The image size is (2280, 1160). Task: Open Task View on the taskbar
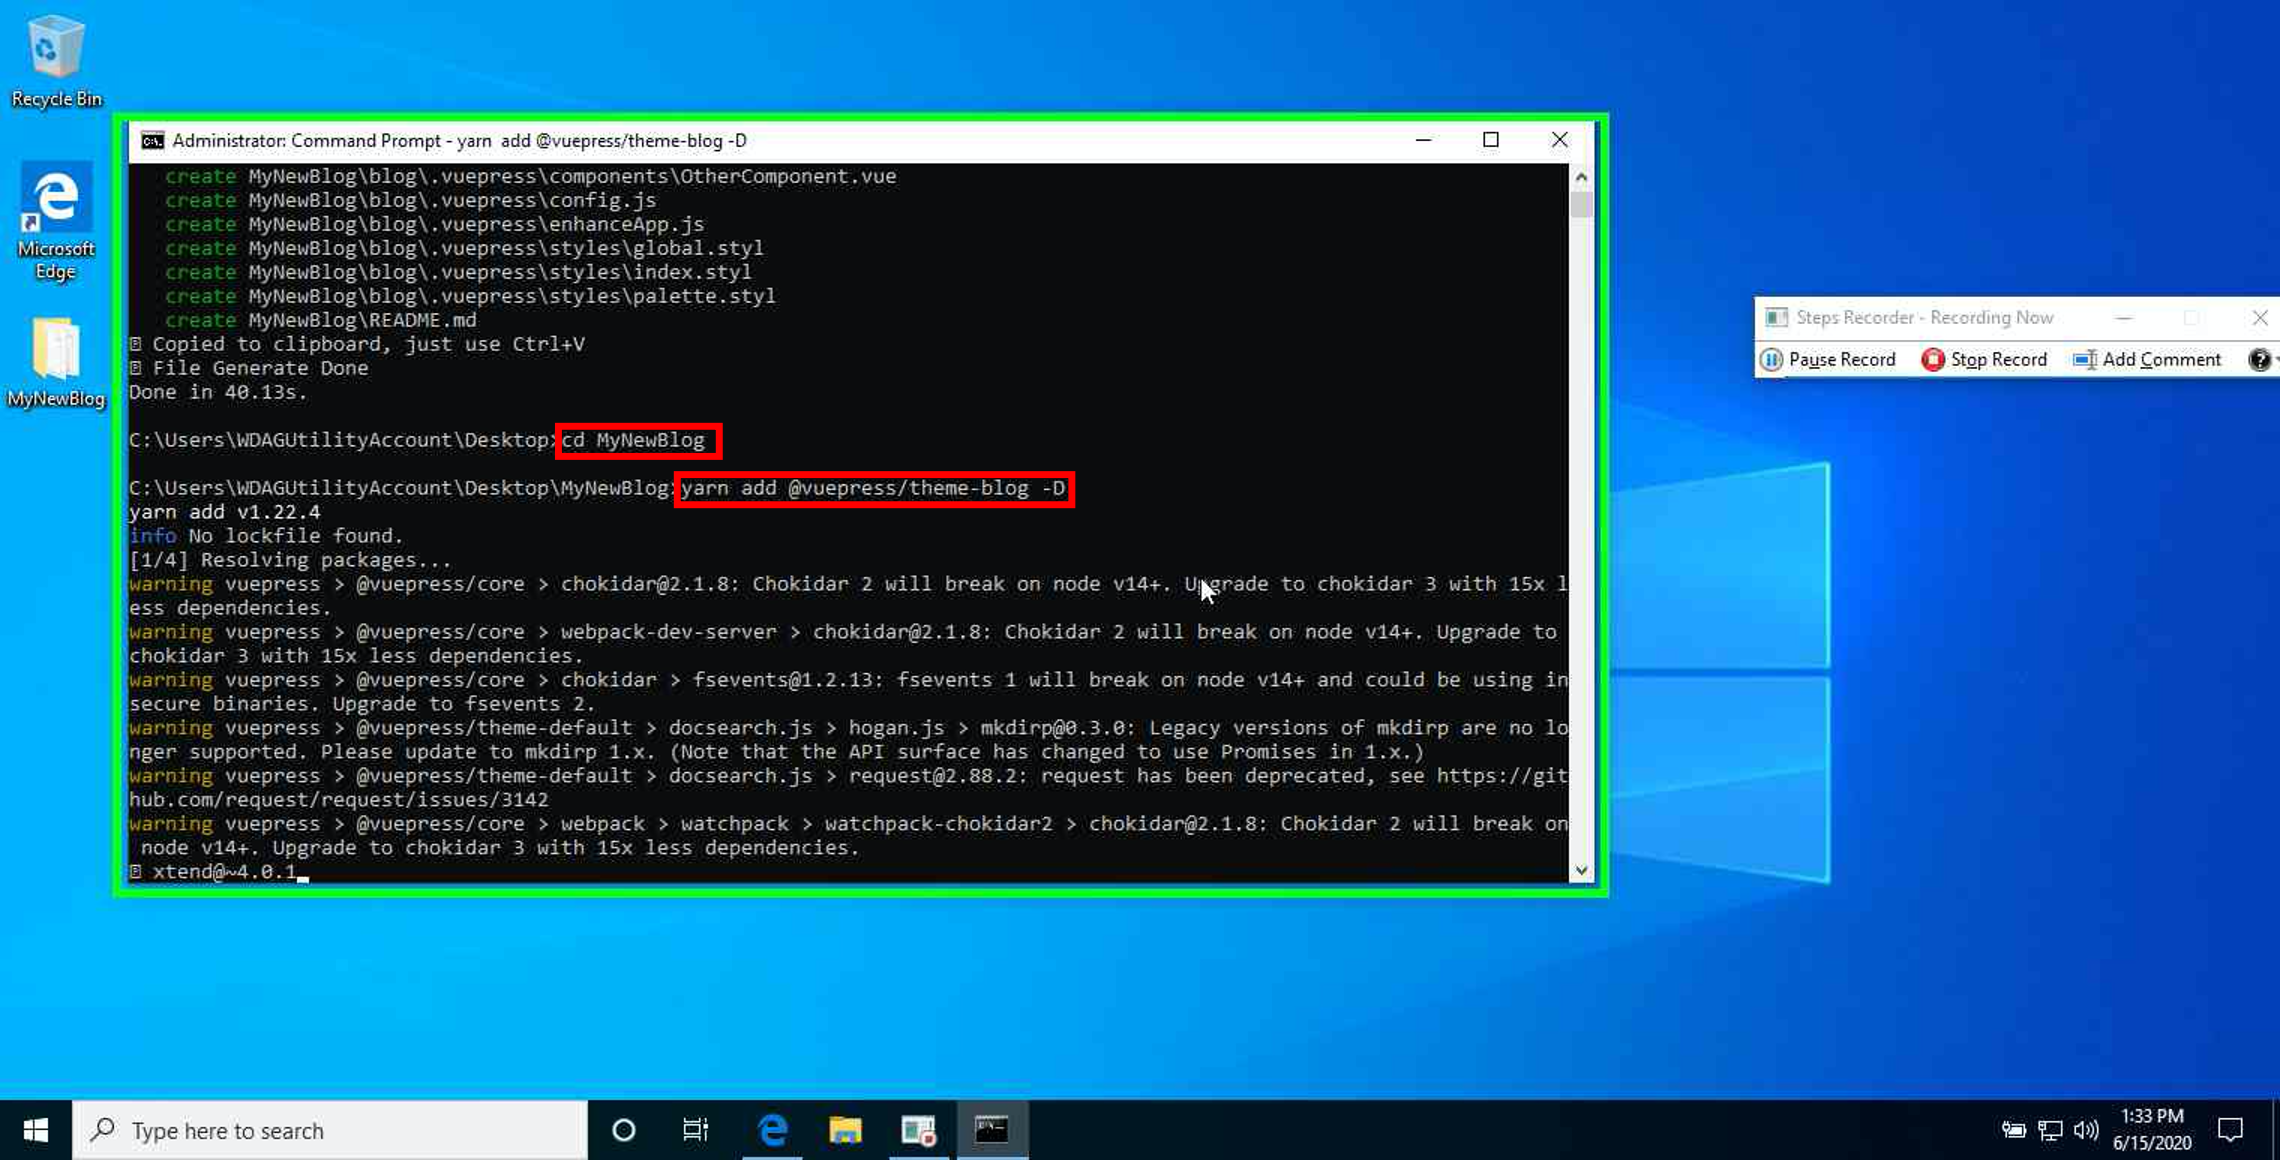[695, 1130]
